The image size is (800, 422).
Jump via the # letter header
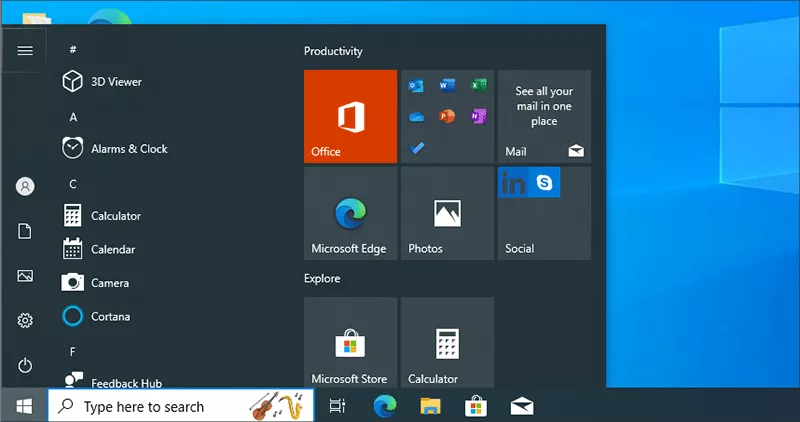pyautogui.click(x=73, y=49)
